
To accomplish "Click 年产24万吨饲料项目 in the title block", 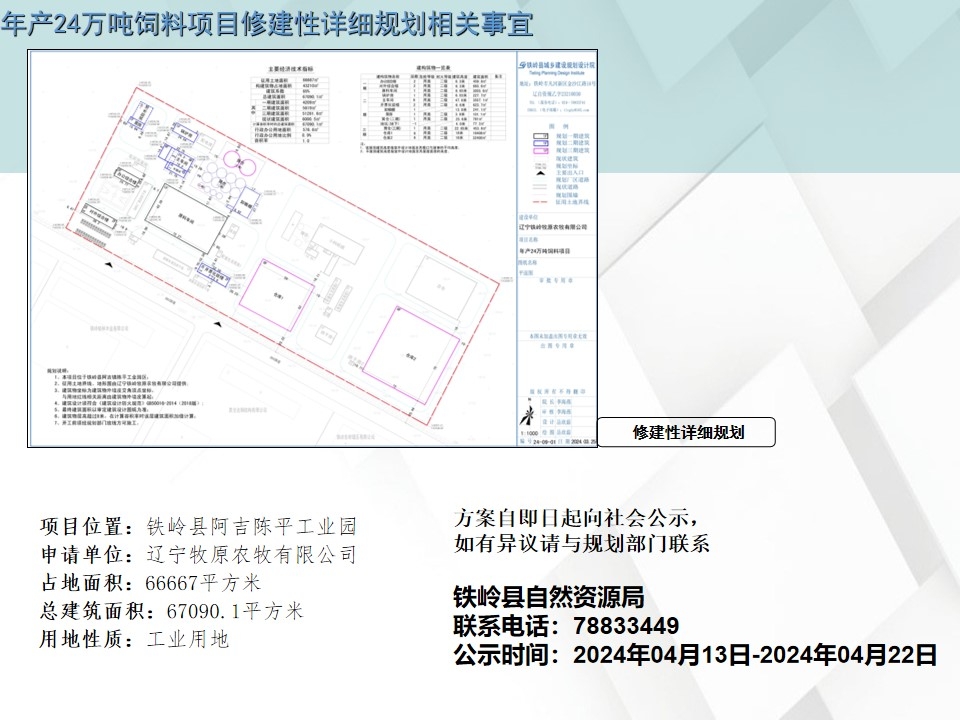I will pos(544,251).
